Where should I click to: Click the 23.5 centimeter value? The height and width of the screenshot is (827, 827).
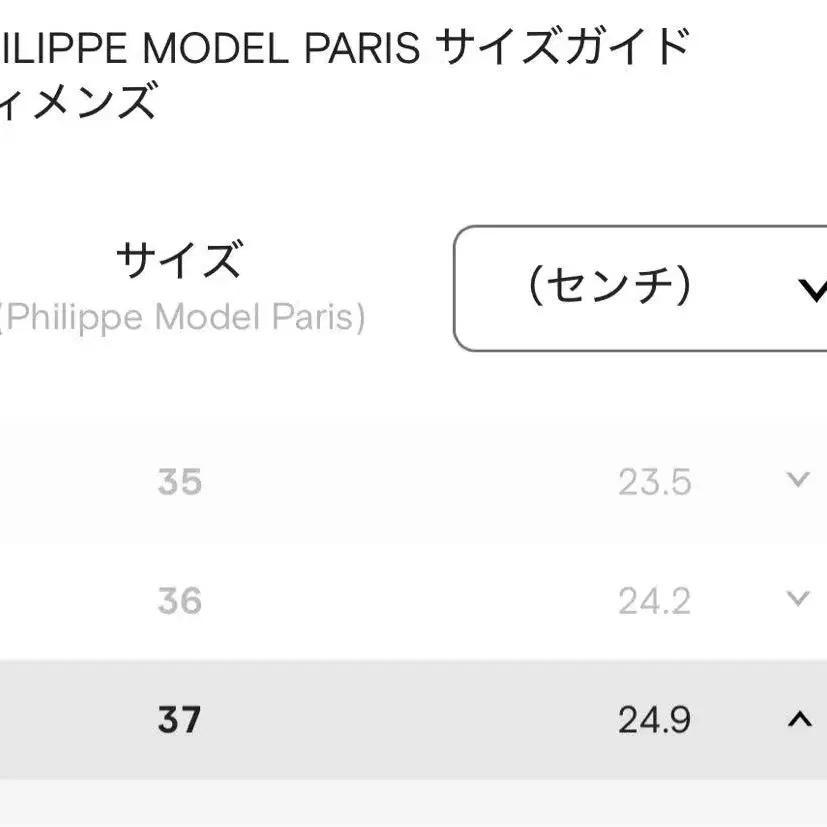(x=655, y=482)
